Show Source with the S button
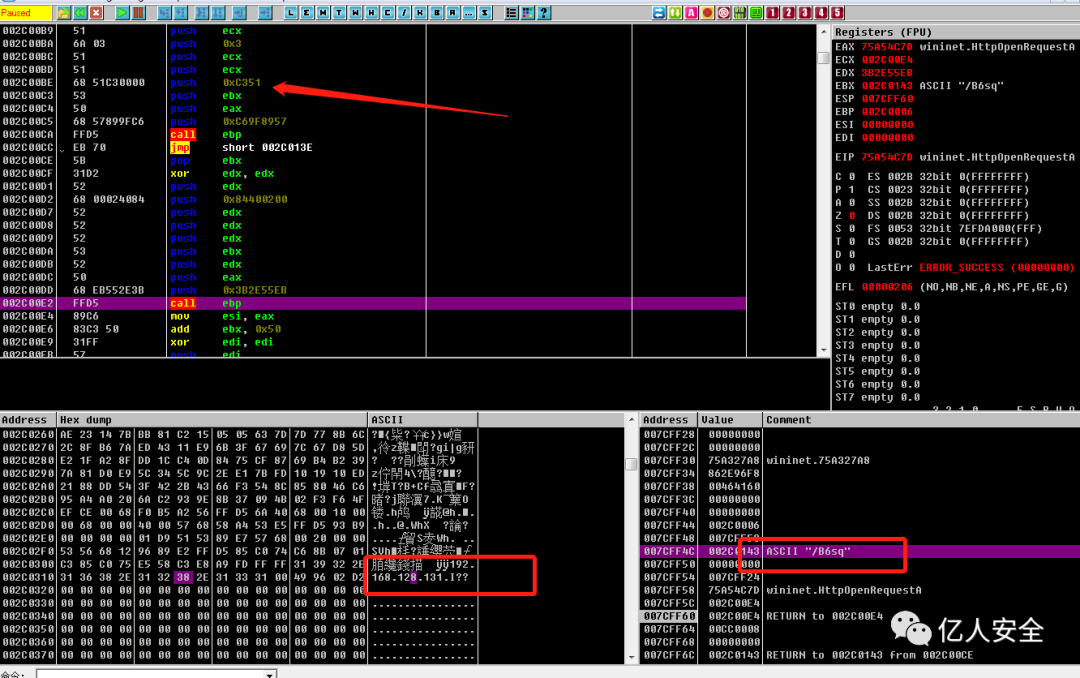 click(486, 12)
